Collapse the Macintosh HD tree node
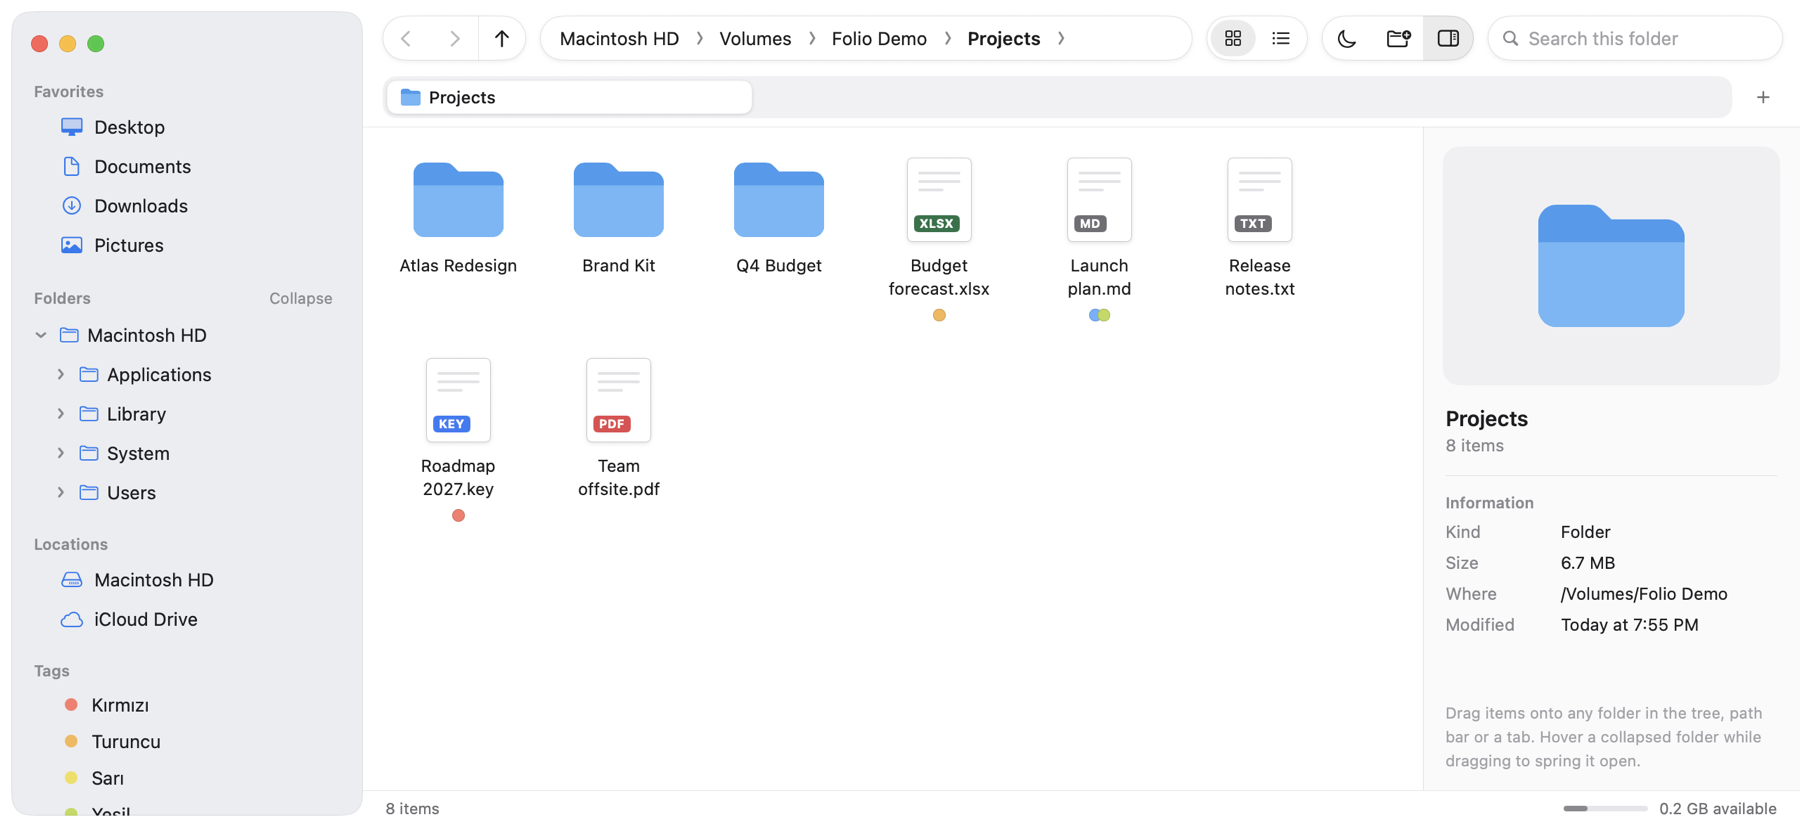The width and height of the screenshot is (1800, 827). 41,335
